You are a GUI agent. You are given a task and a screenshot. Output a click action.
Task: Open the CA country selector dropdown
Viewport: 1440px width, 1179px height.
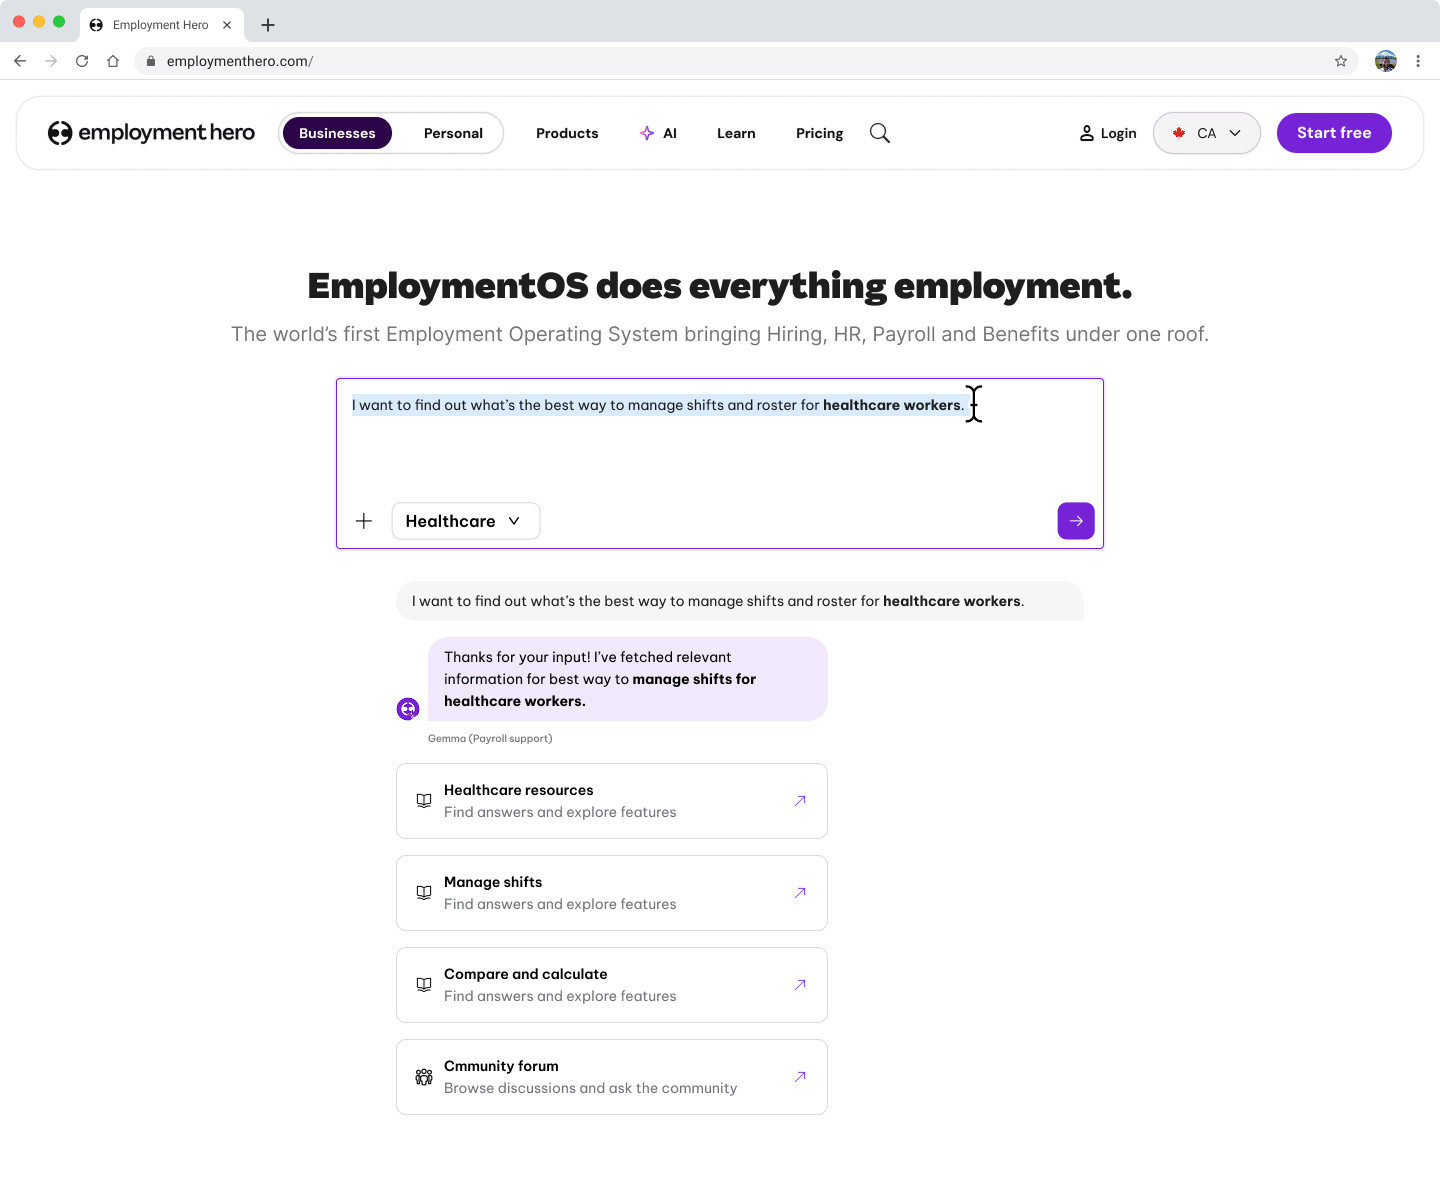pos(1207,133)
